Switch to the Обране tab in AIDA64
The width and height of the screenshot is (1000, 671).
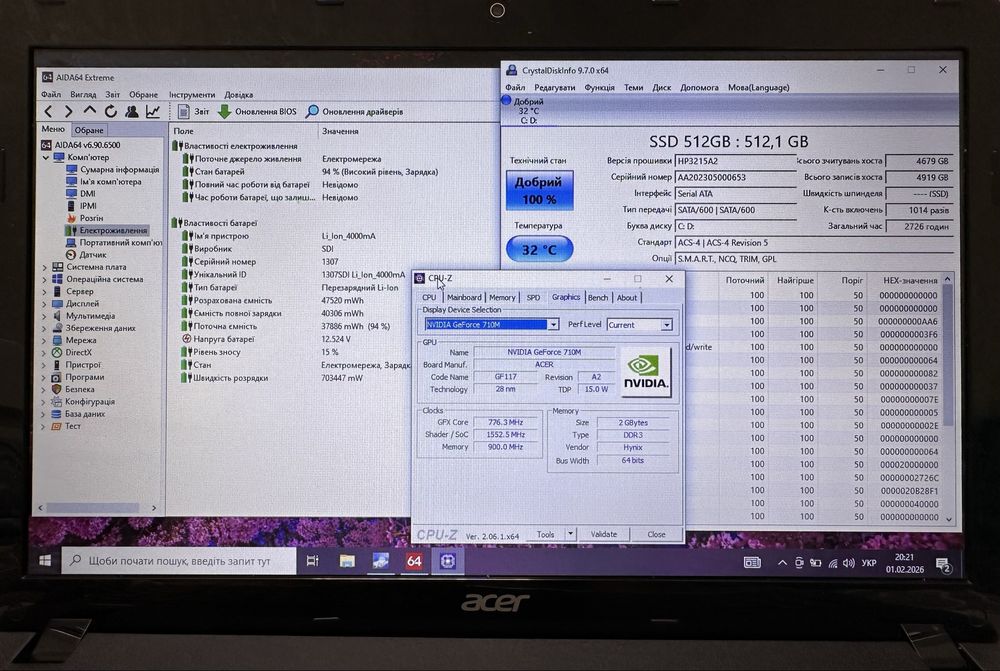89,130
